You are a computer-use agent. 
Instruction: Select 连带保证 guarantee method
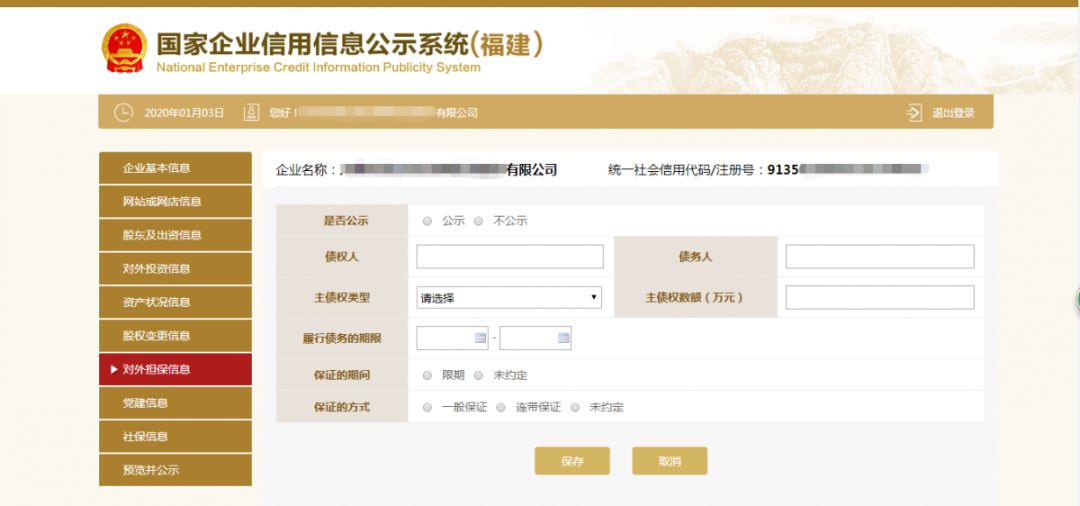coord(501,407)
